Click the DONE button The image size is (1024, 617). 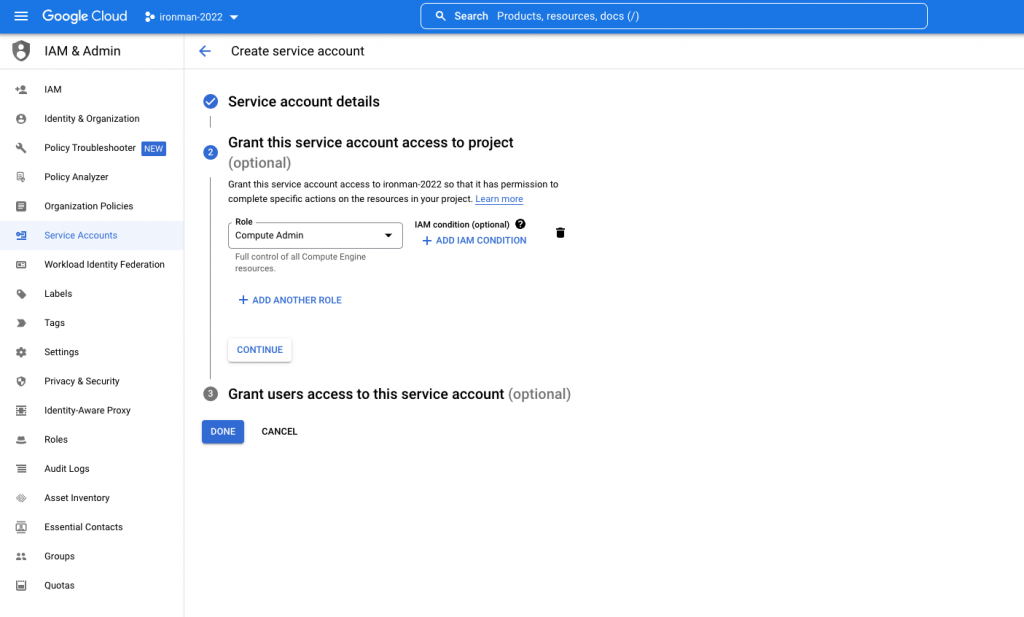[223, 432]
